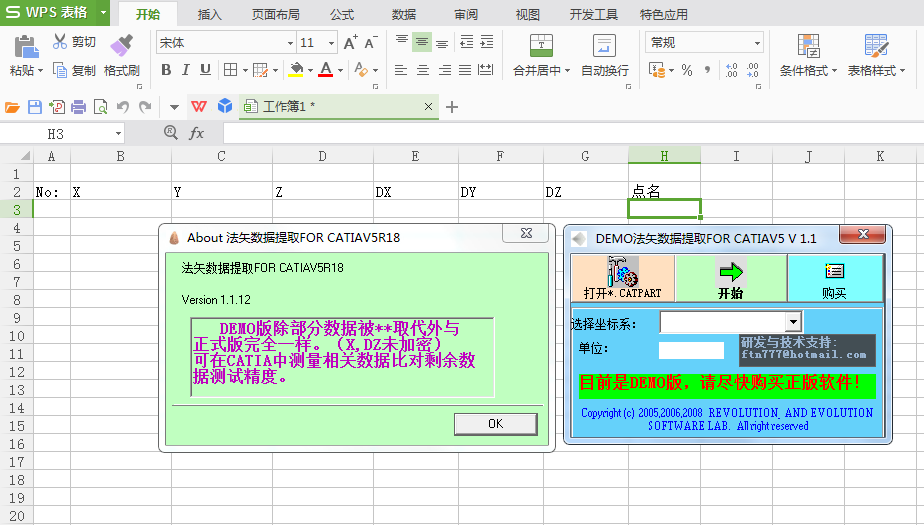
Task: Click the Cut scissors icon
Action: click(x=60, y=41)
